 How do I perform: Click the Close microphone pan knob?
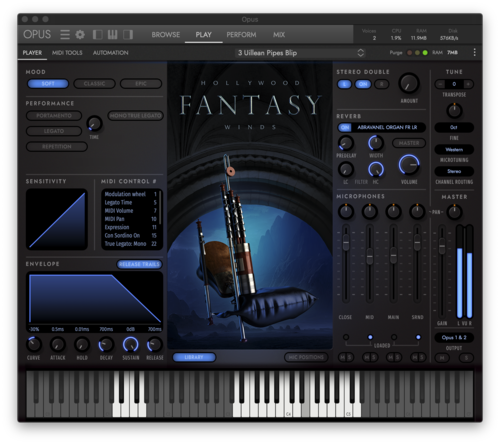tap(346, 212)
